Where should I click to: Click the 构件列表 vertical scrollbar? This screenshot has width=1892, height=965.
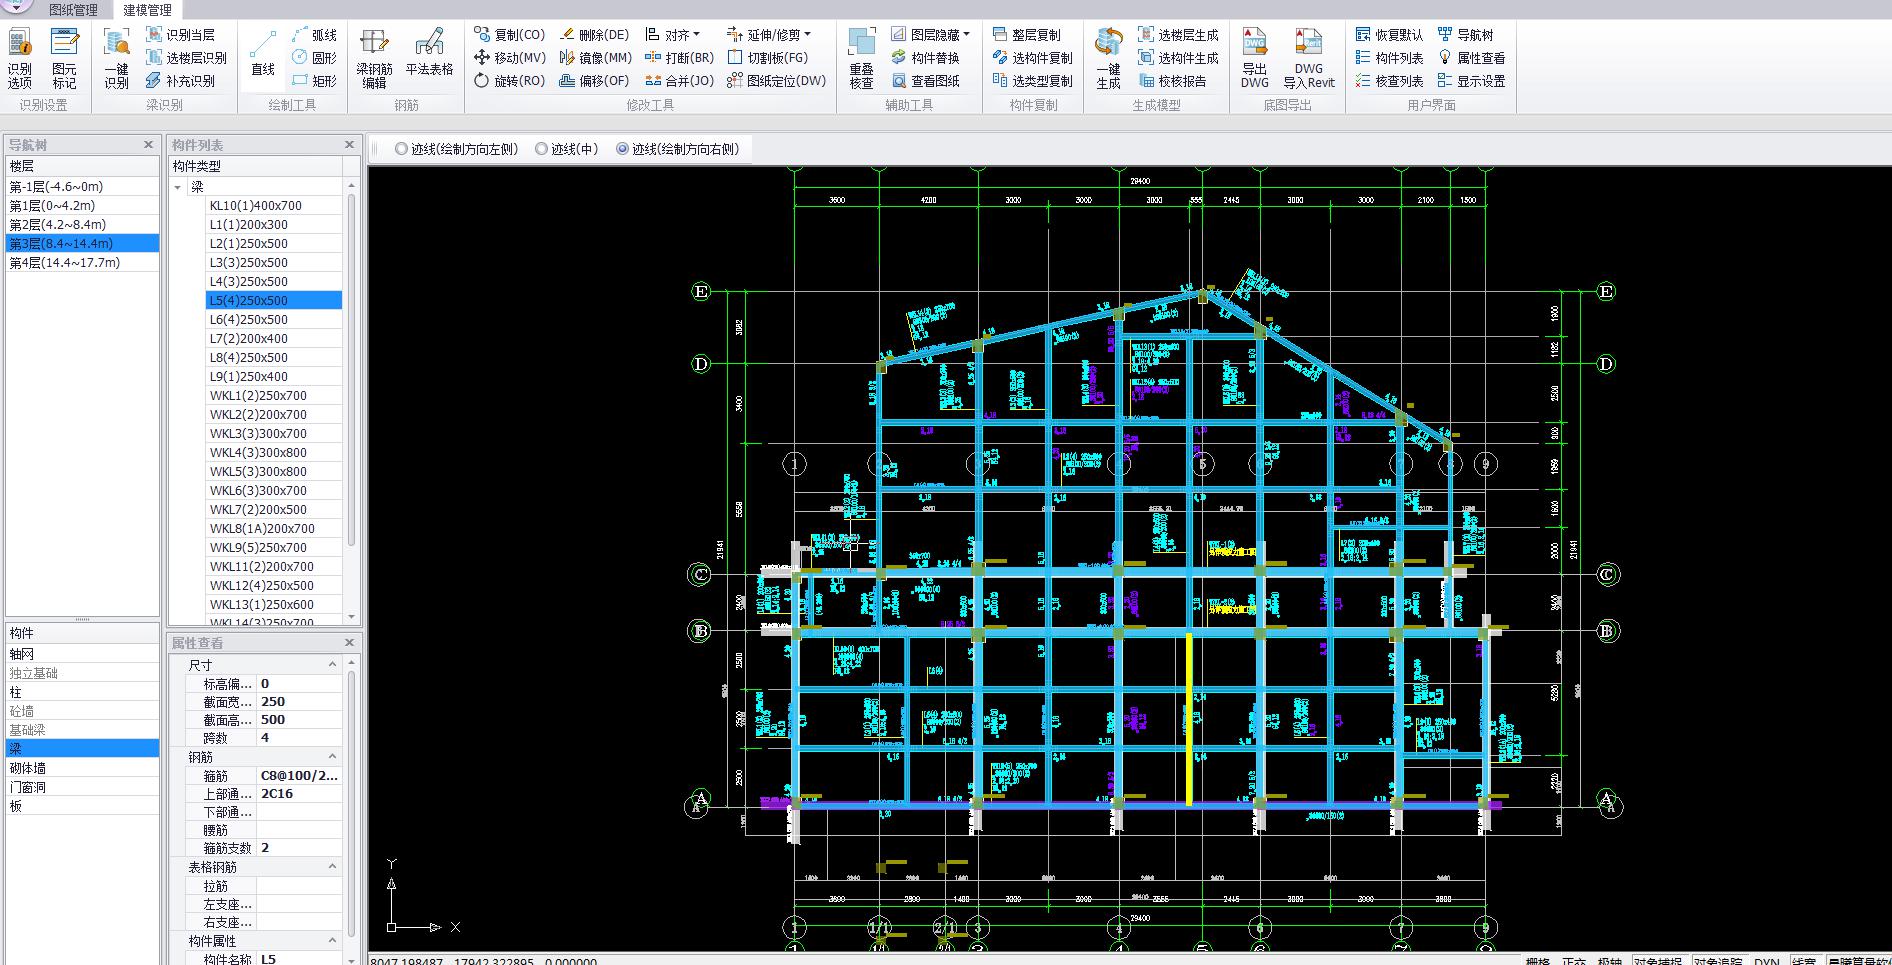tap(351, 370)
